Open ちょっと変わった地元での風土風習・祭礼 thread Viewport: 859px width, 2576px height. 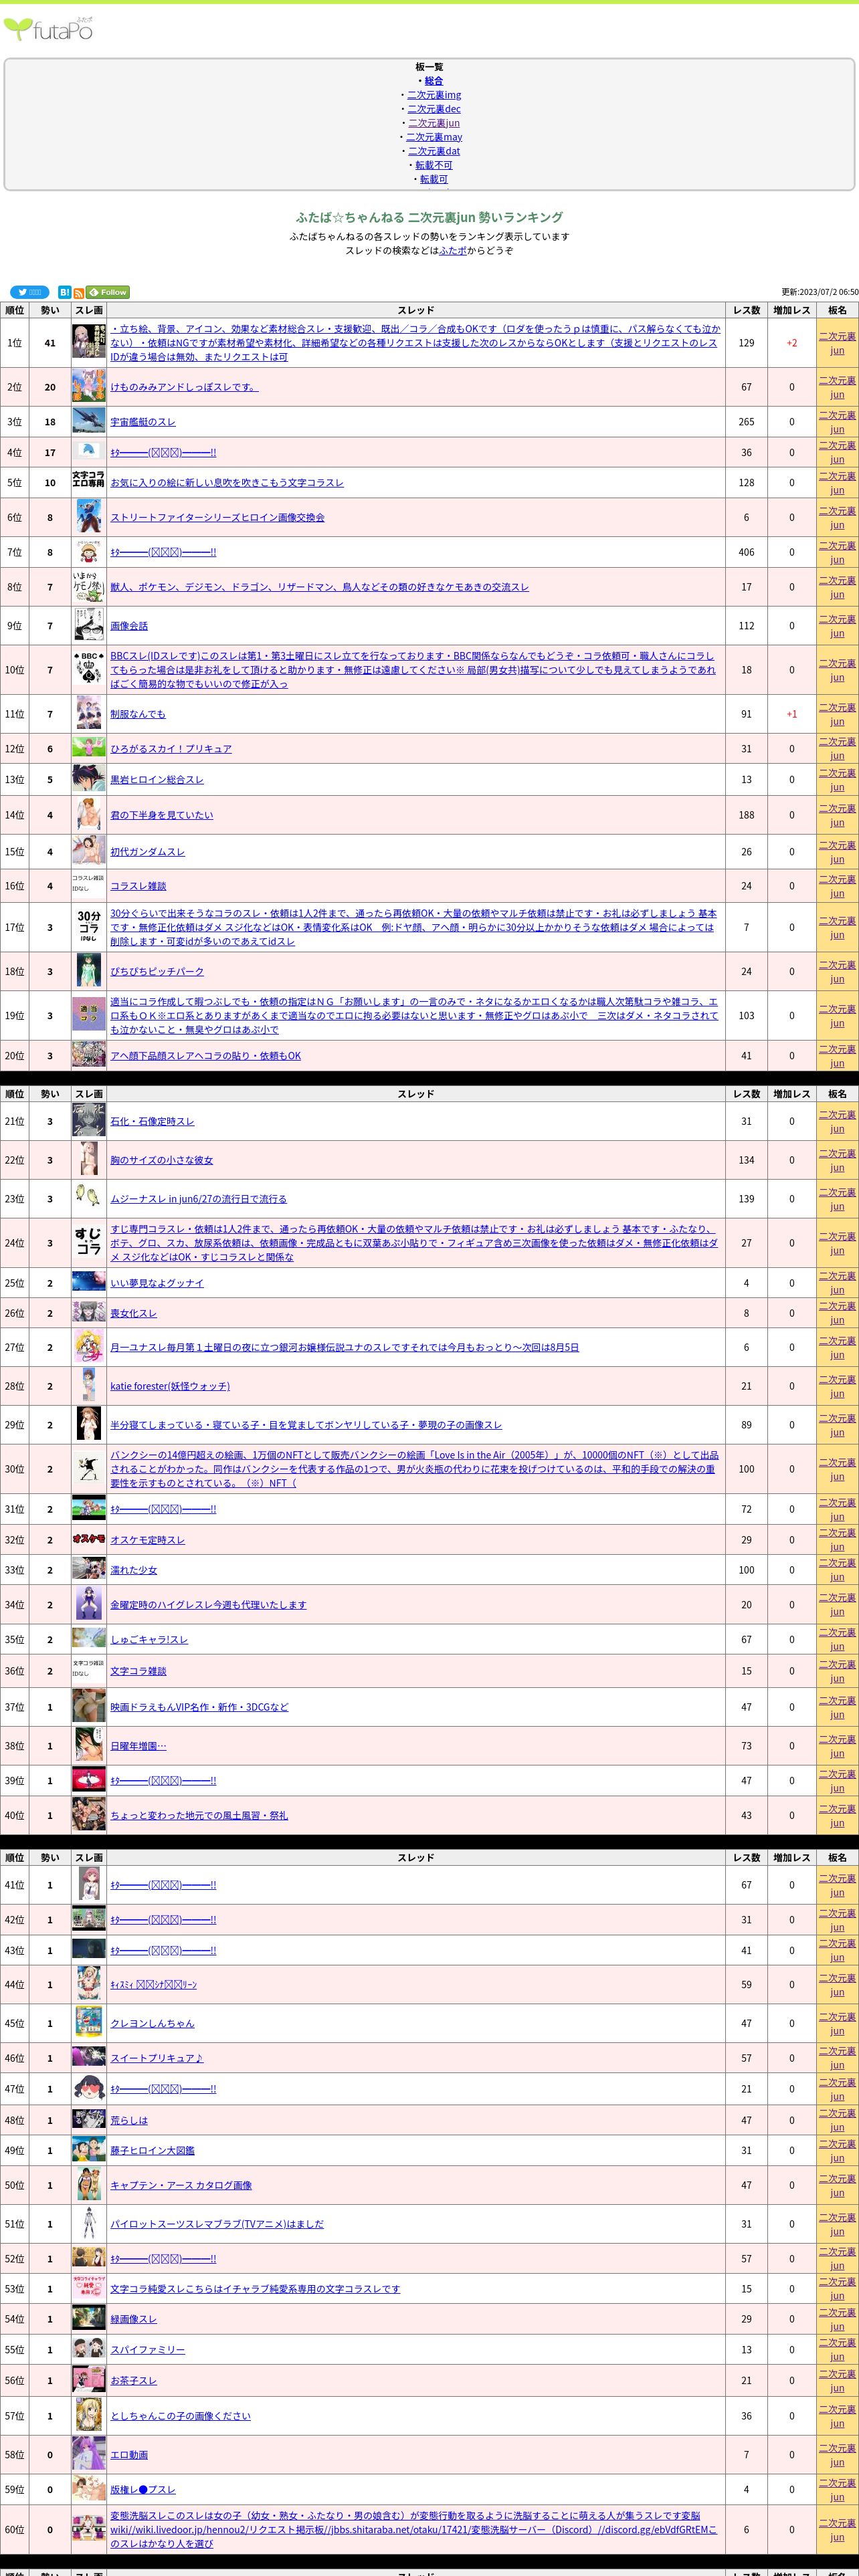pos(199,1815)
